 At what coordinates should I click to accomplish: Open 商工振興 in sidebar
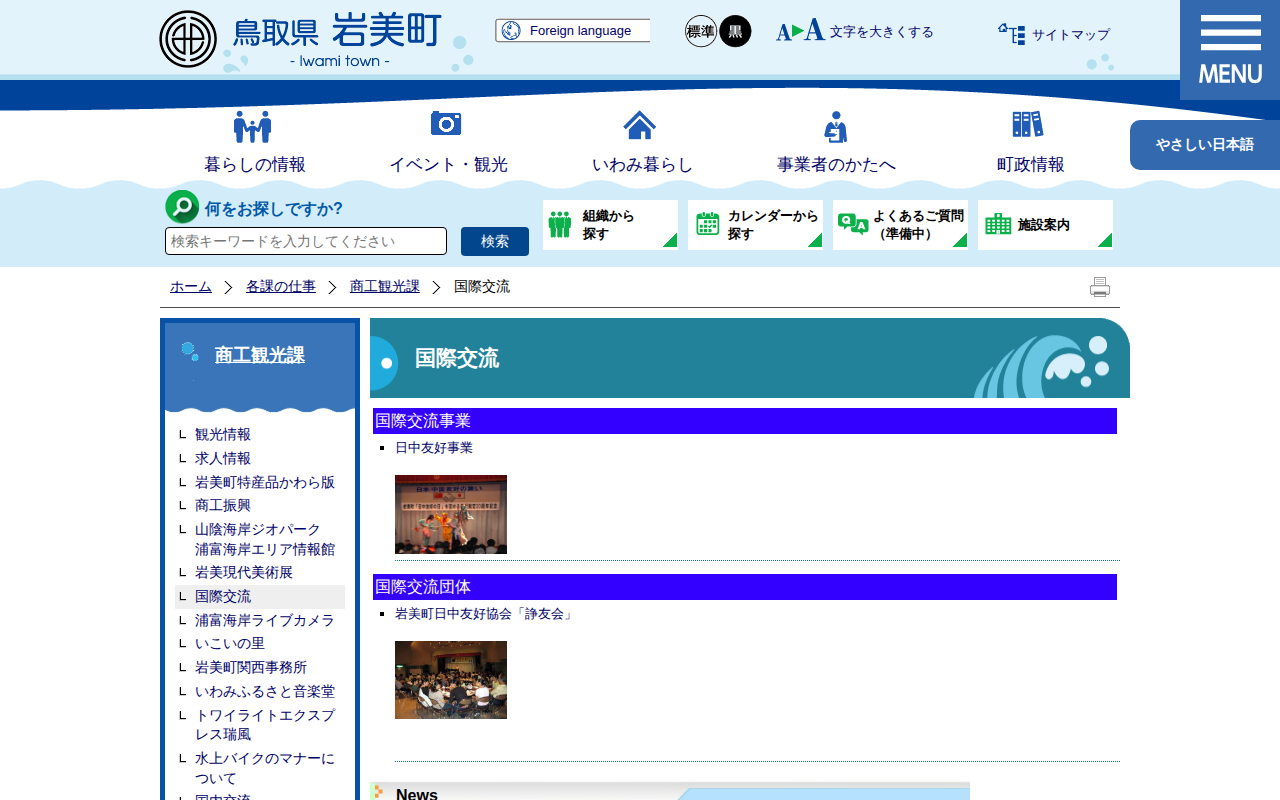click(223, 506)
